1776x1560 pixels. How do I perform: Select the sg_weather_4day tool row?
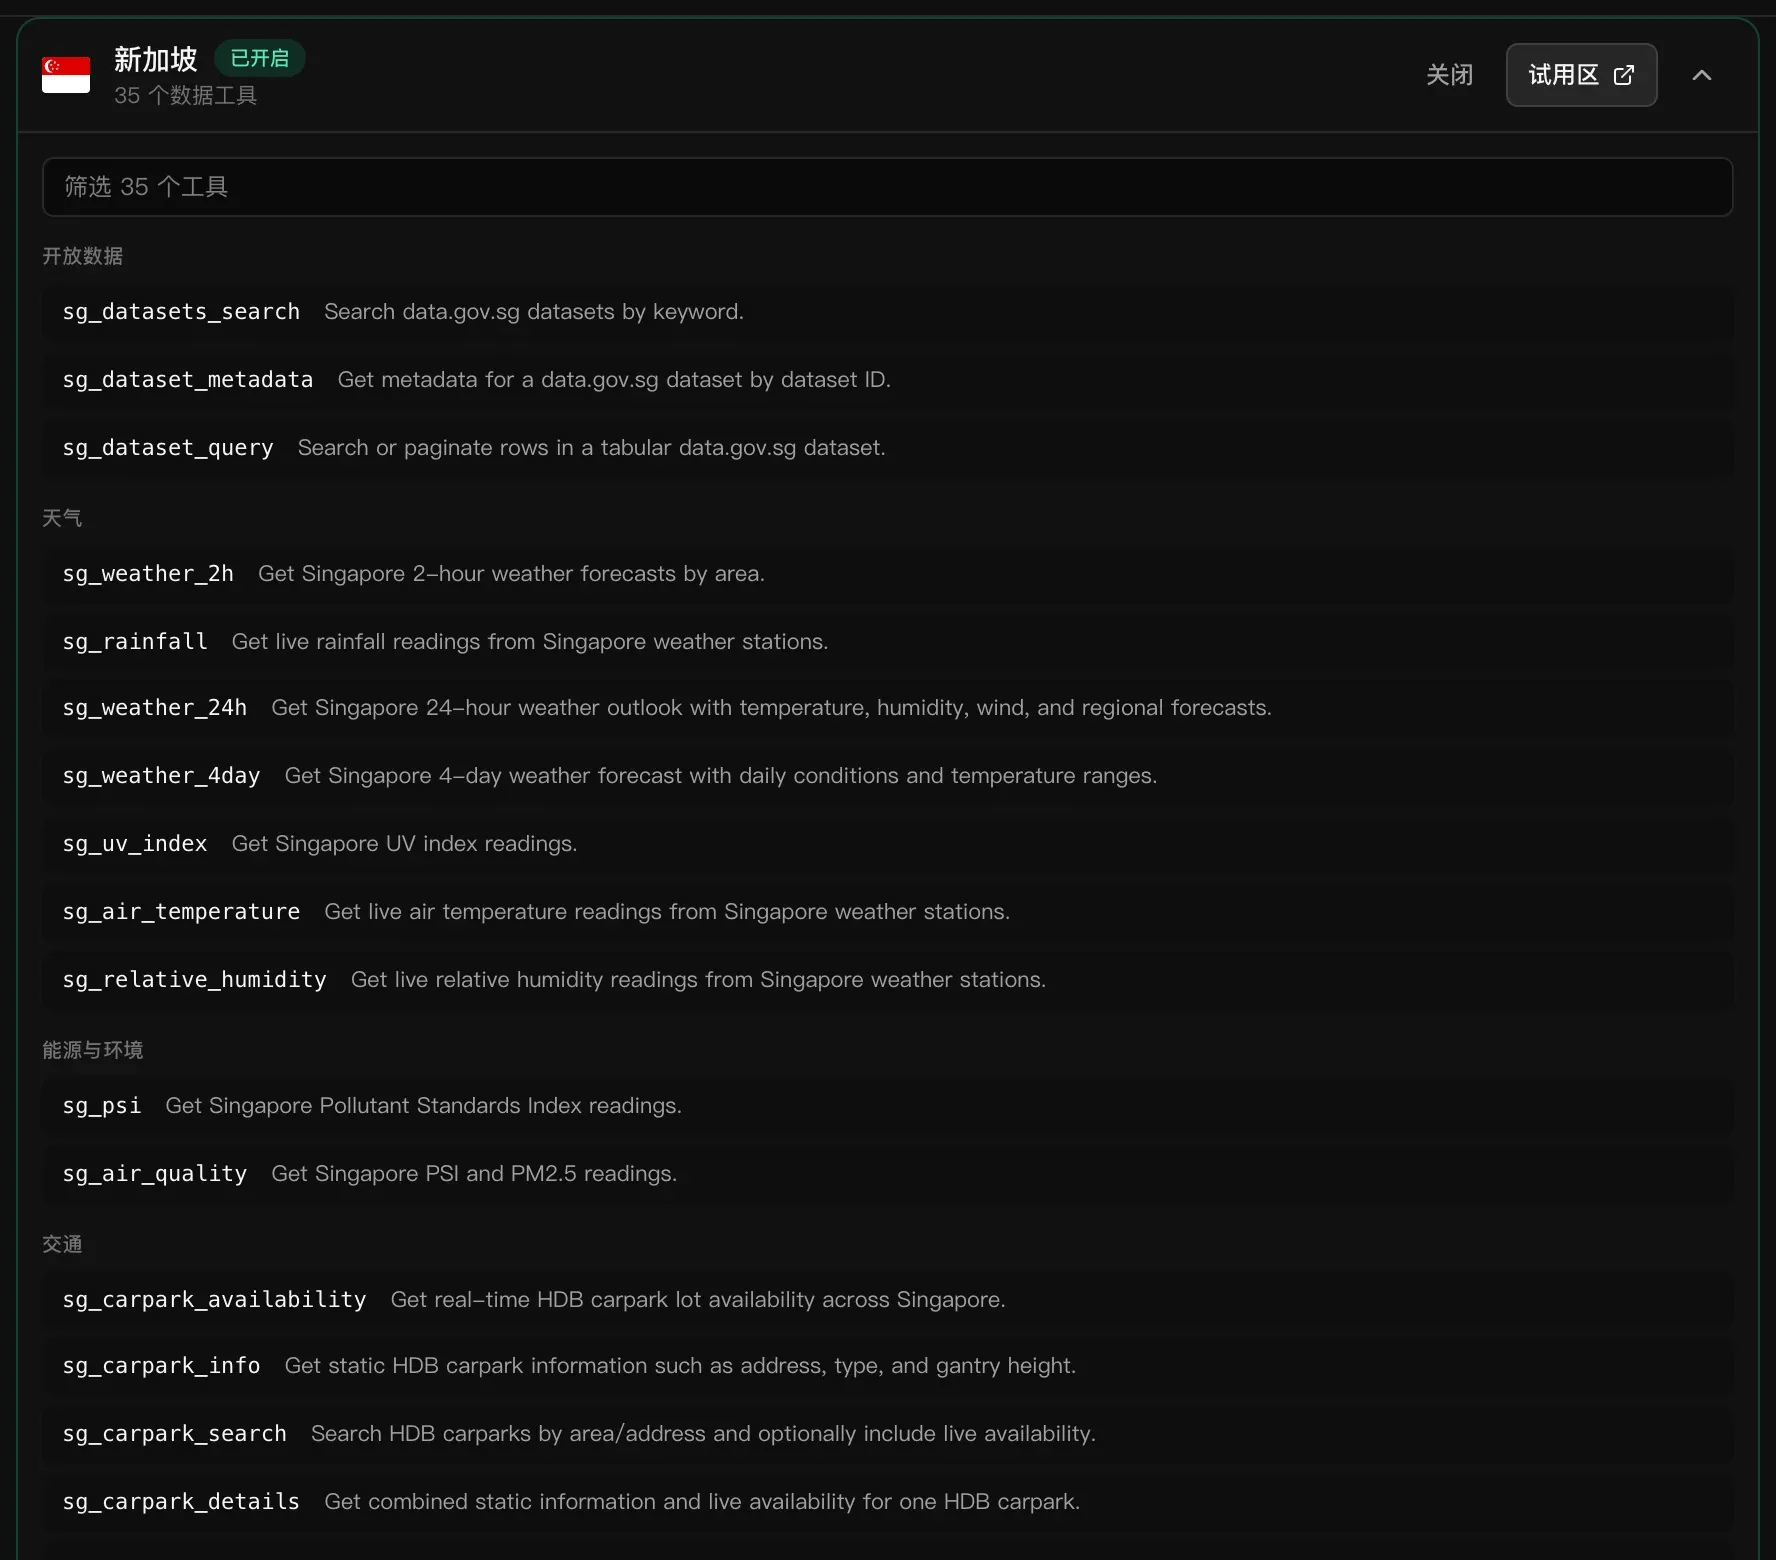pos(887,776)
